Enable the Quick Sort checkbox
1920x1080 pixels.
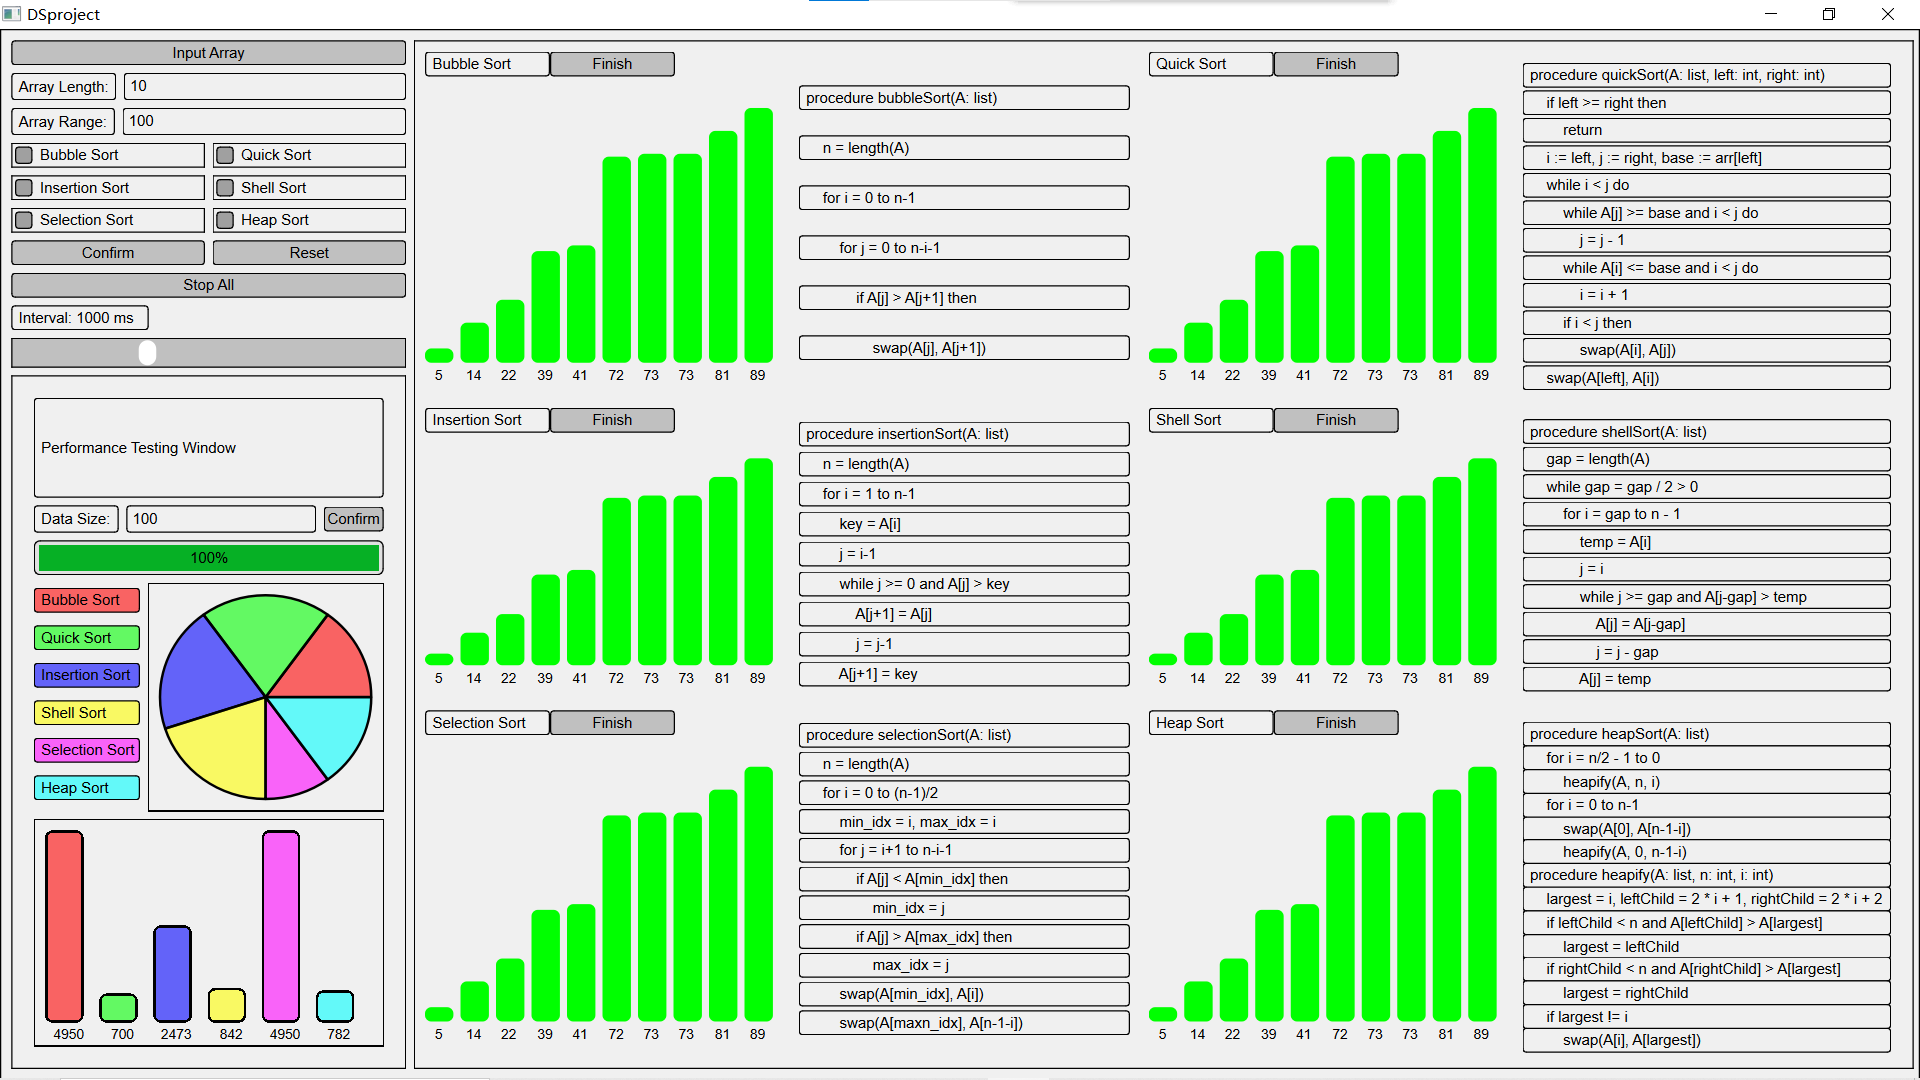[225, 155]
